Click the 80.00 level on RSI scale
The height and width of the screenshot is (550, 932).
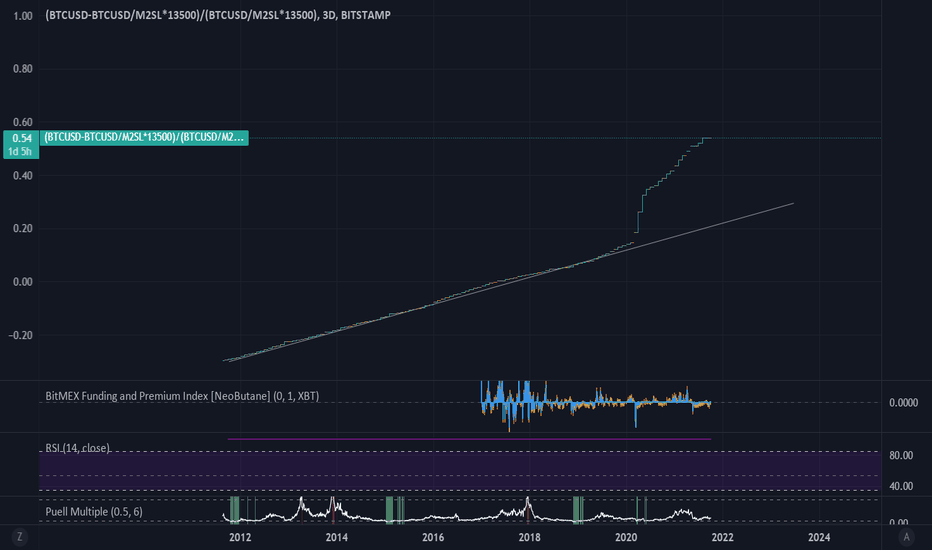(901, 455)
